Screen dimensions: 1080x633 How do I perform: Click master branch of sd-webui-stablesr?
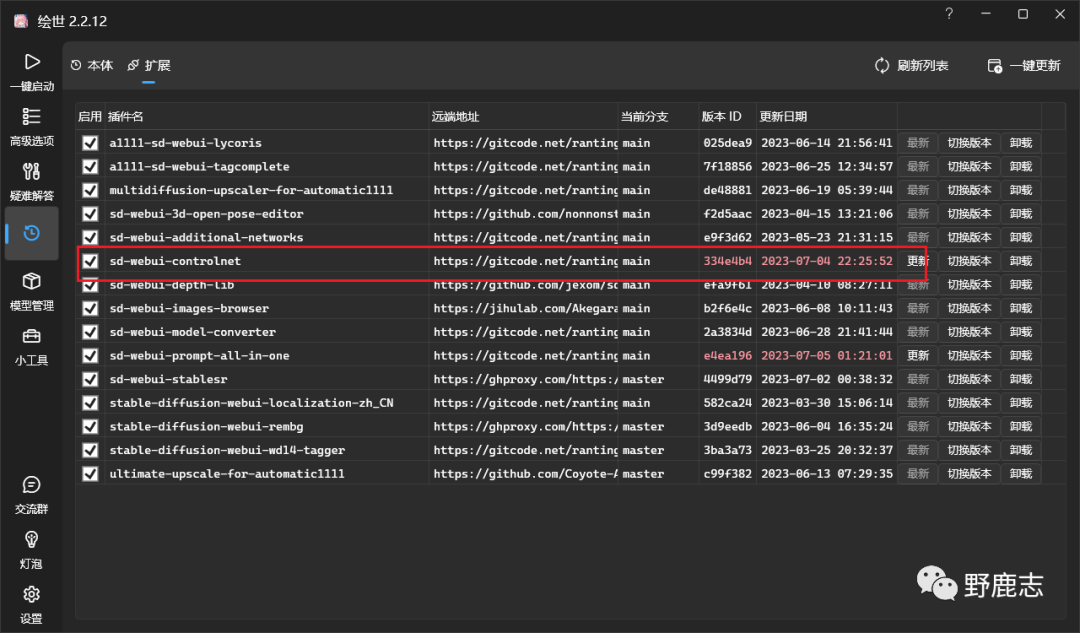click(x=643, y=380)
